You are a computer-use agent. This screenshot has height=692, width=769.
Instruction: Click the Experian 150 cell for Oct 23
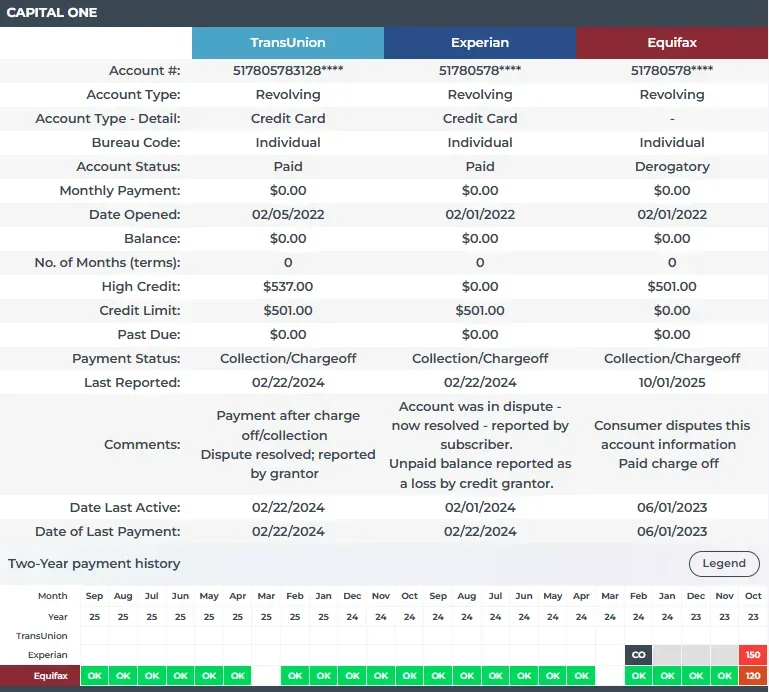tap(753, 655)
